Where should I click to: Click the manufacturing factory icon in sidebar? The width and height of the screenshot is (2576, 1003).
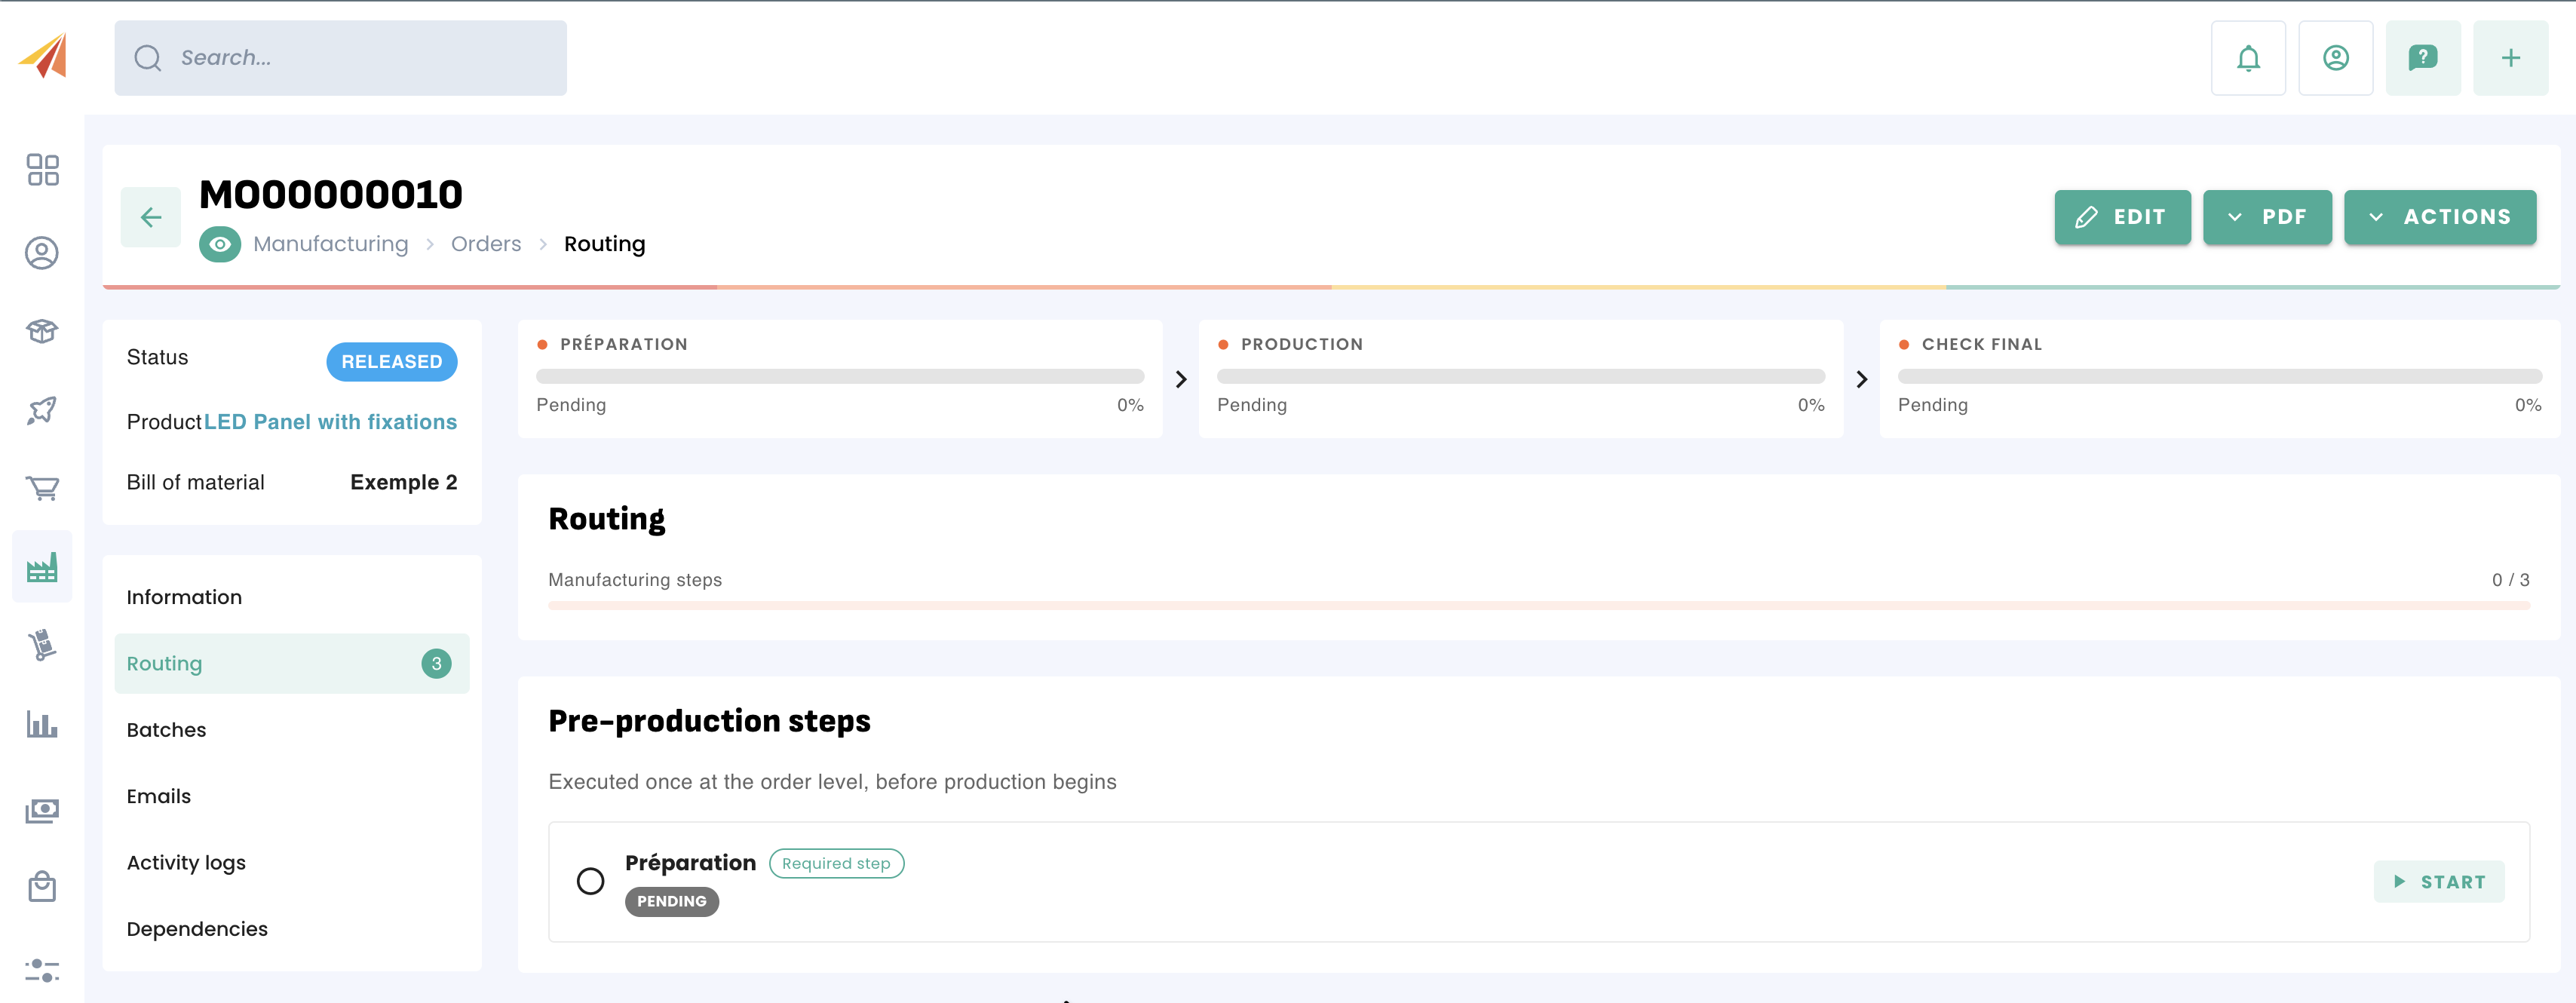tap(42, 567)
